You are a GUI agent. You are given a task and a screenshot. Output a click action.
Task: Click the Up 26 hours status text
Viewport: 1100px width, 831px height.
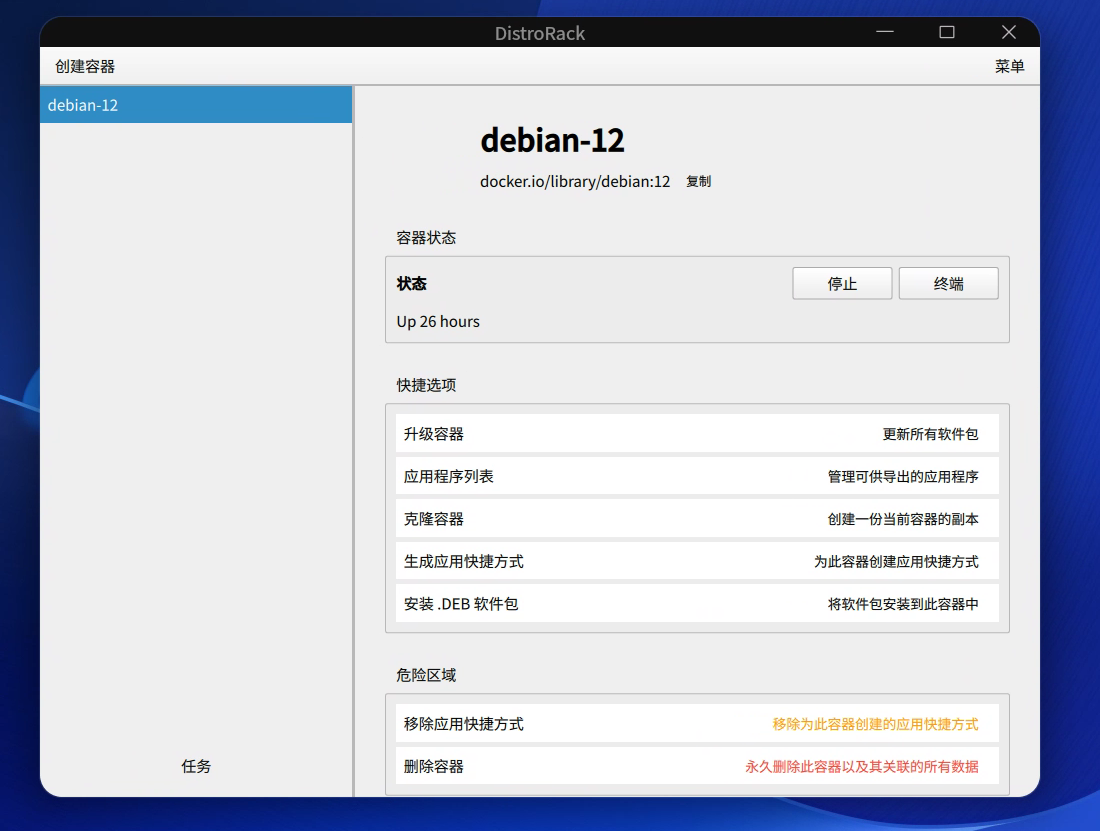tap(438, 322)
